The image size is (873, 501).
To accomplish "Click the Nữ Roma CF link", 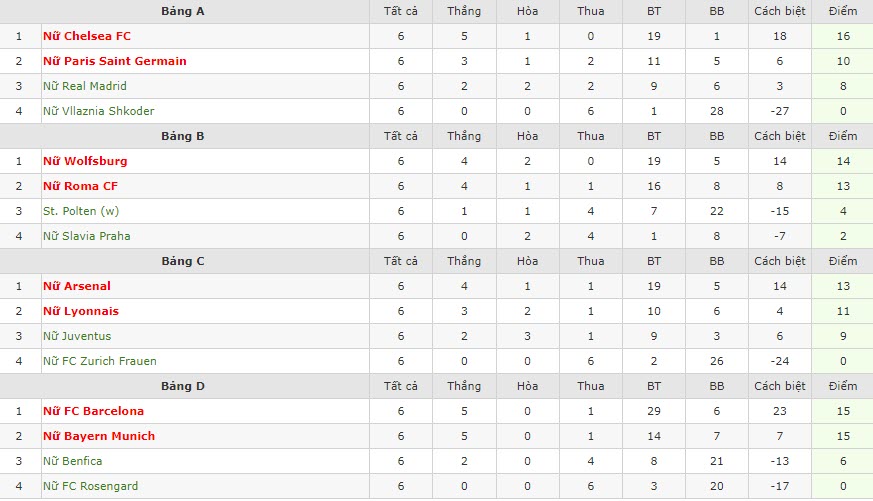I will click(x=80, y=186).
